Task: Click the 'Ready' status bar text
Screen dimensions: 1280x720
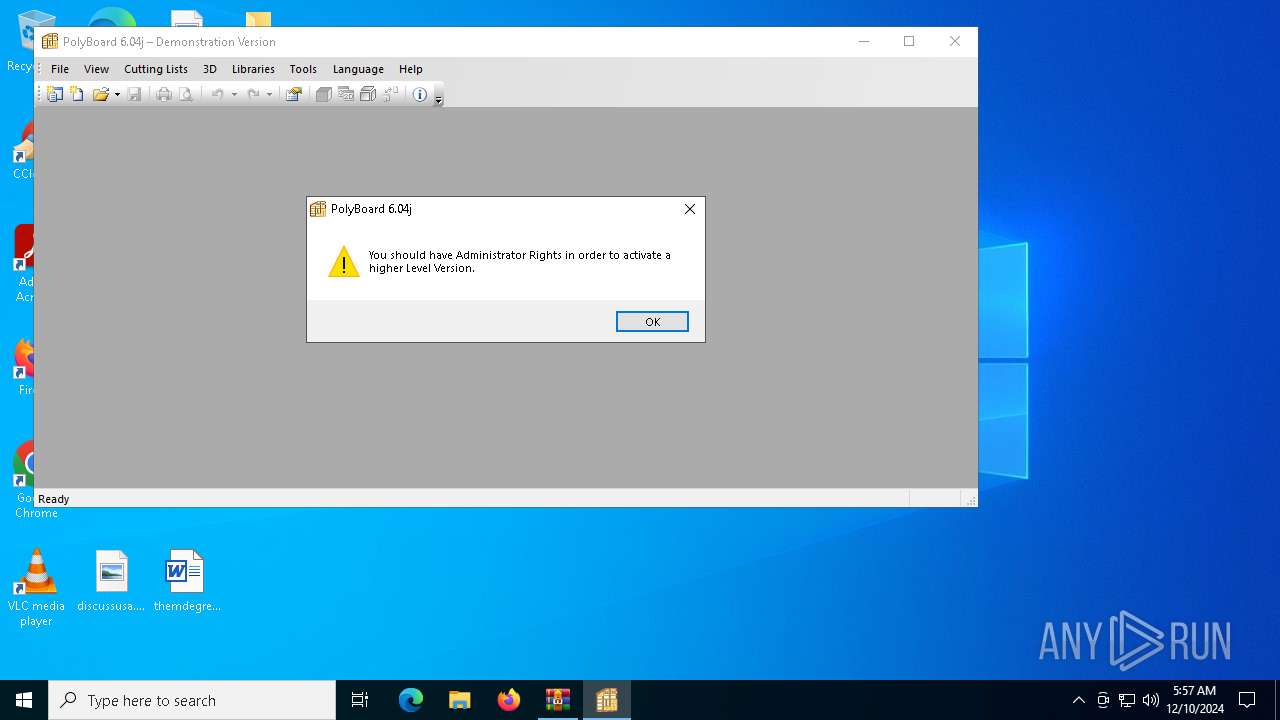Action: pos(54,499)
